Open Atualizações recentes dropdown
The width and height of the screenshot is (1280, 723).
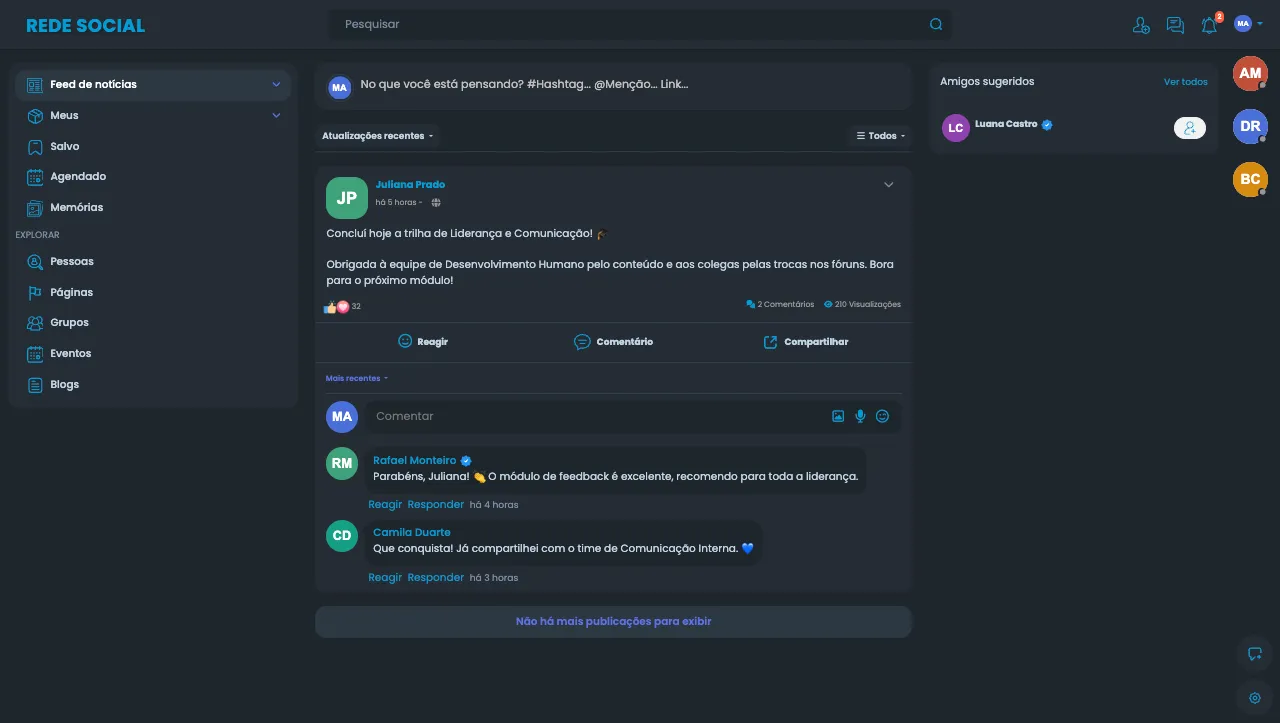point(378,135)
